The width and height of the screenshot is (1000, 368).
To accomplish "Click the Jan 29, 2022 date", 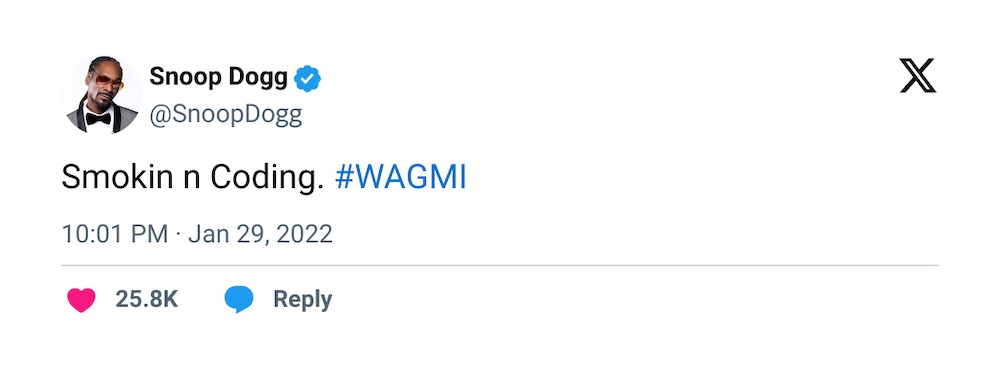I will 260,234.
